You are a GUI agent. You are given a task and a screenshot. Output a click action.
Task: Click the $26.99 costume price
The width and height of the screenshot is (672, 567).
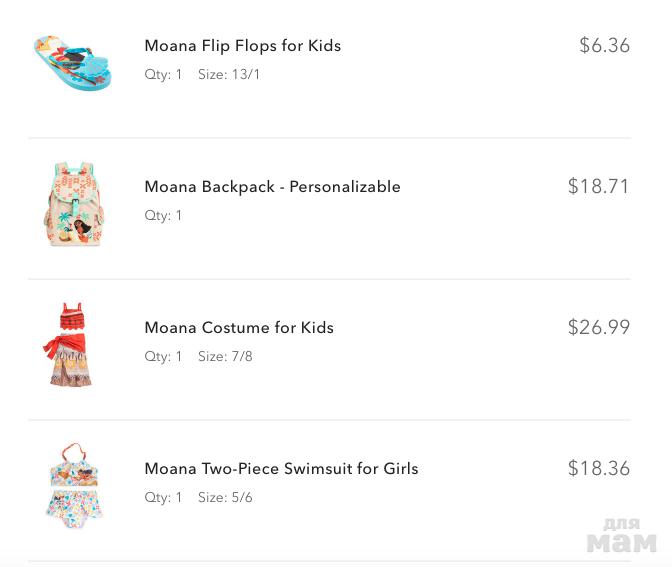(x=598, y=327)
